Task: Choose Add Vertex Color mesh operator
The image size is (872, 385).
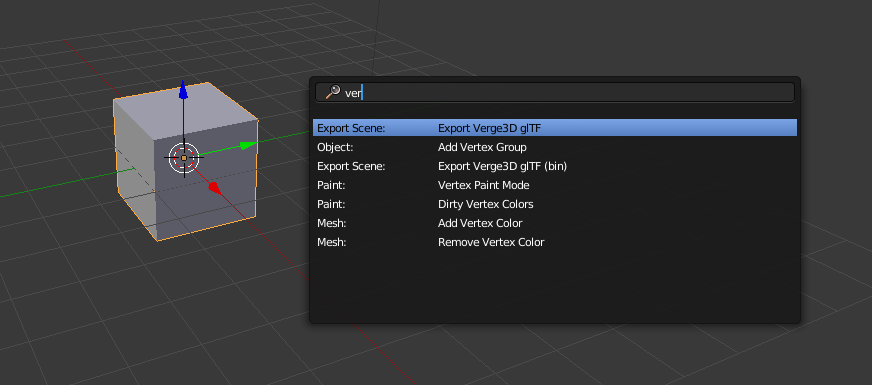Action: [554, 223]
